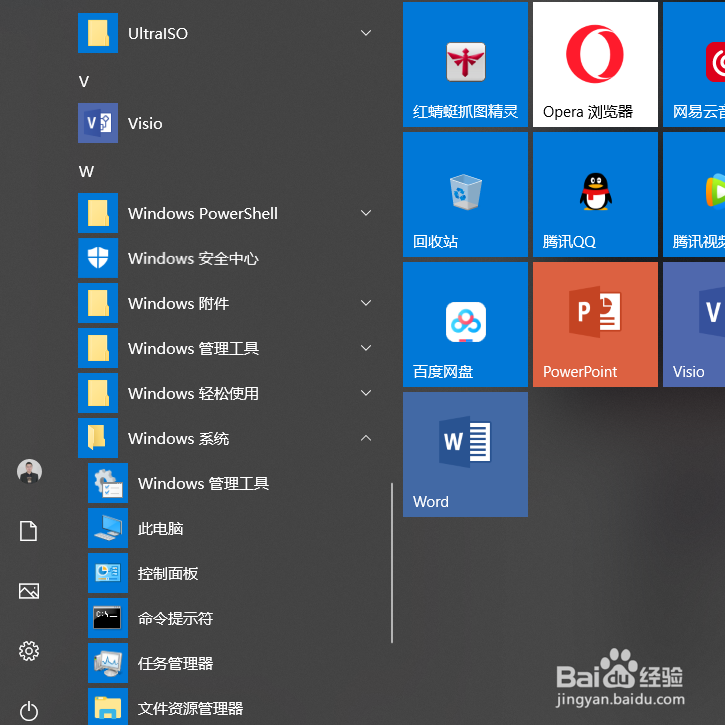Click the gear icon of Windows 管理工具 shortcut
Image resolution: width=725 pixels, height=725 pixels.
click(x=108, y=483)
